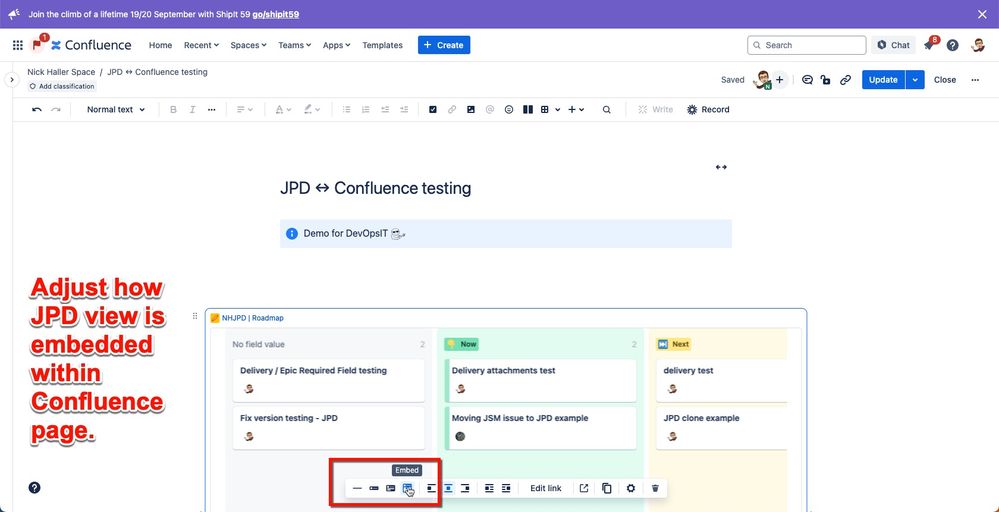Toggle bold formatting
Image resolution: width=999 pixels, height=512 pixels.
pos(173,110)
